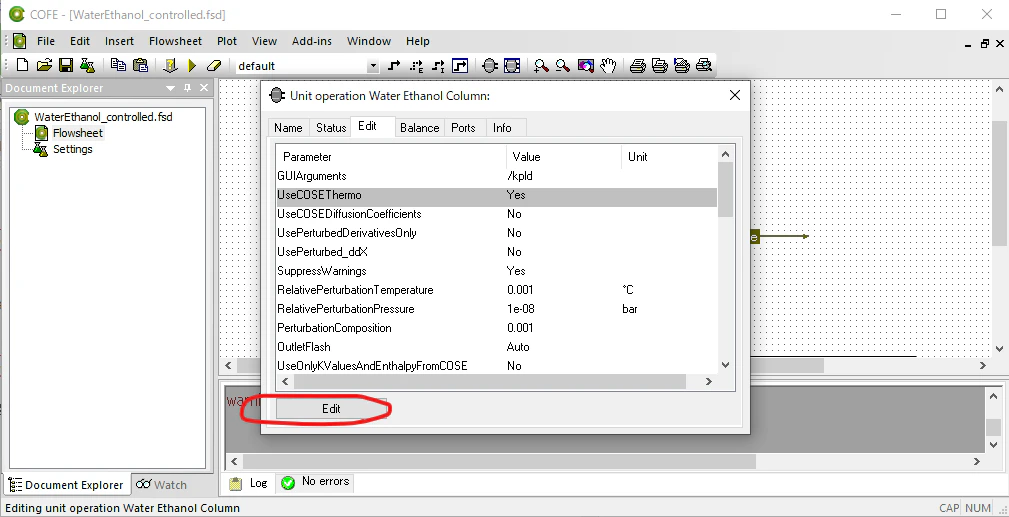Open the Insert menu
The height and width of the screenshot is (517, 1009).
[119, 41]
